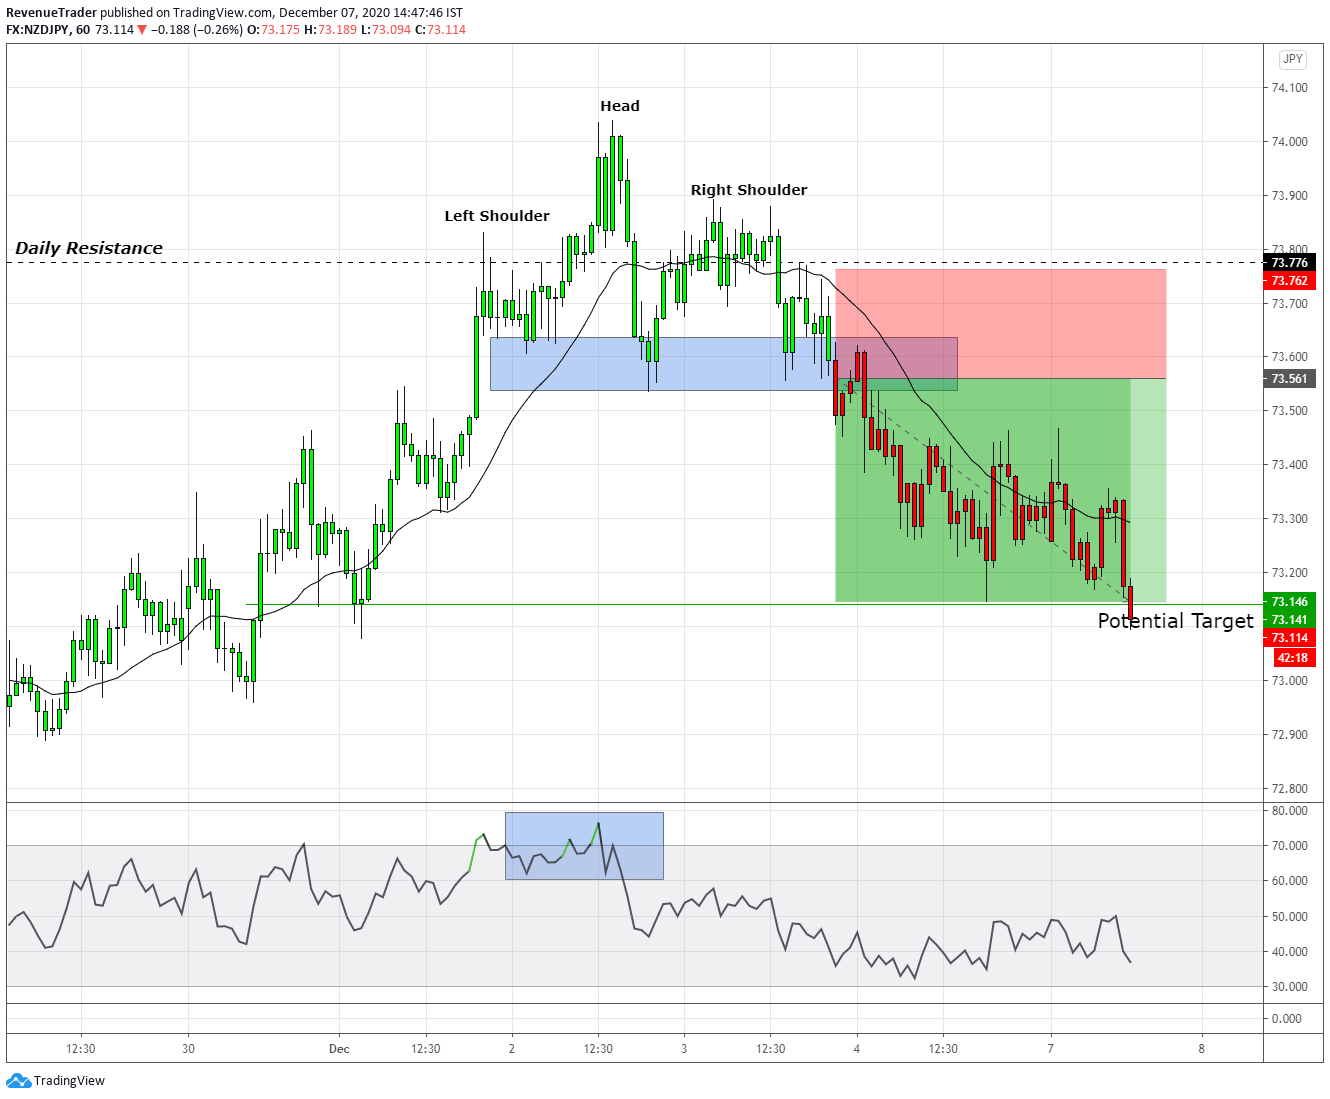Image resolution: width=1330 pixels, height=1099 pixels.
Task: Click the 72.800 price axis label
Action: pyautogui.click(x=1289, y=789)
